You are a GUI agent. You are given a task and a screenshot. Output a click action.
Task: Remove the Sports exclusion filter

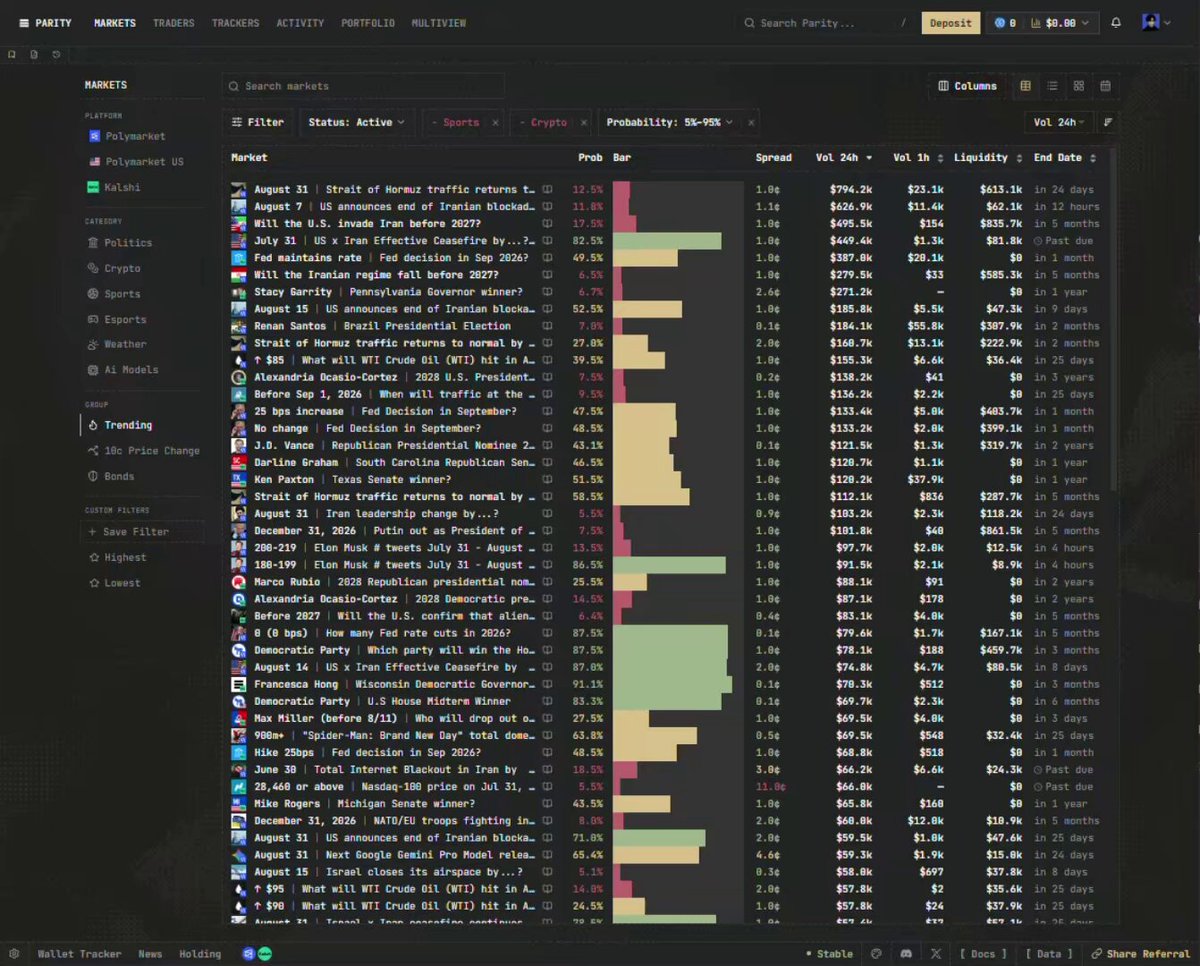(x=495, y=122)
